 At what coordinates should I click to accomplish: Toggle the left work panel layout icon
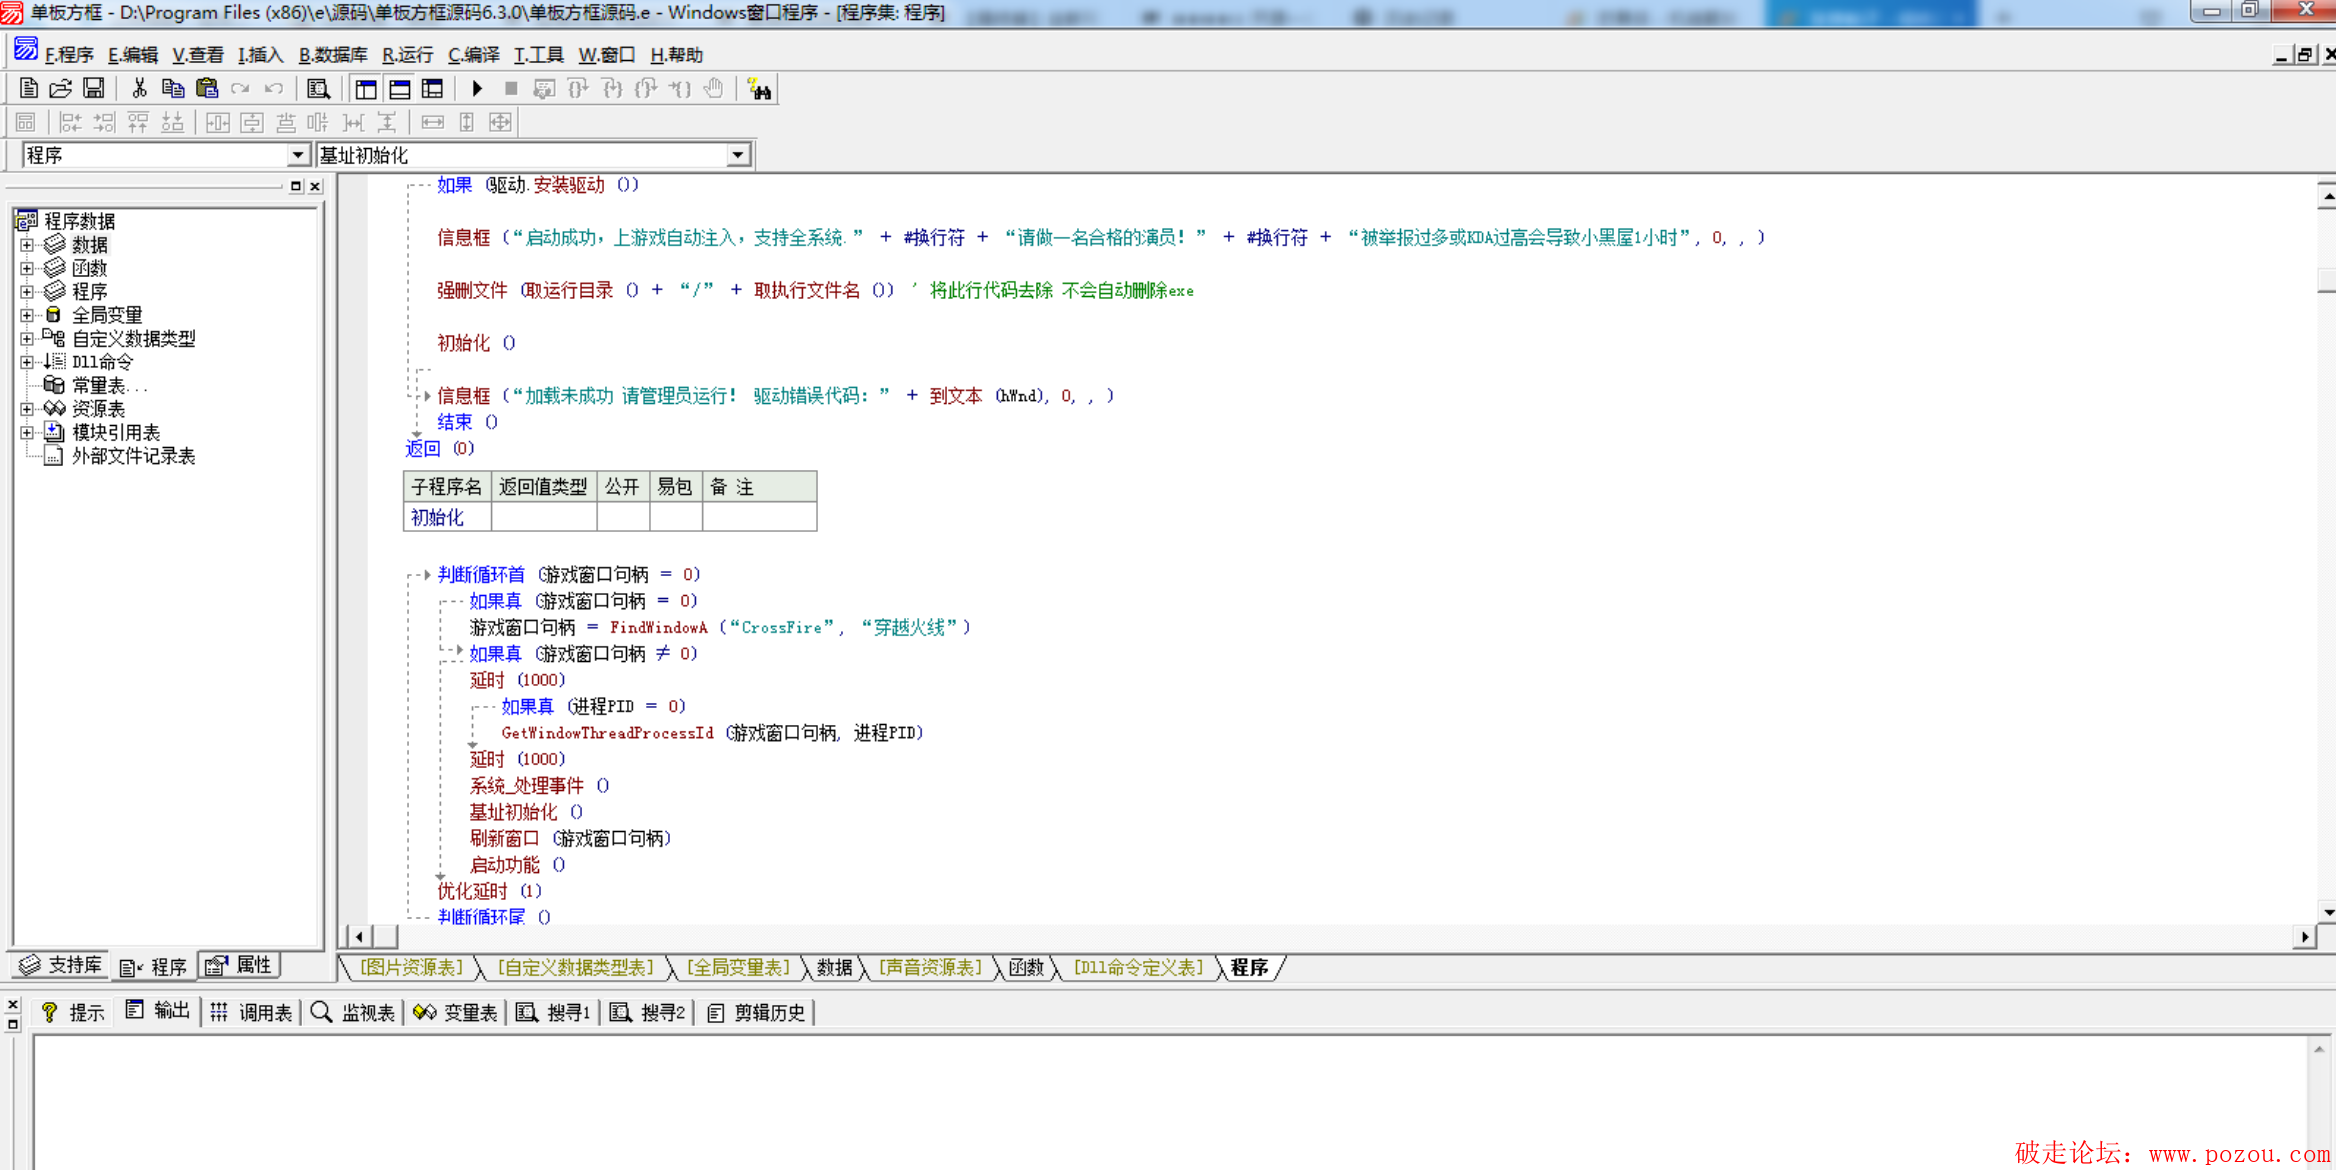click(x=366, y=89)
